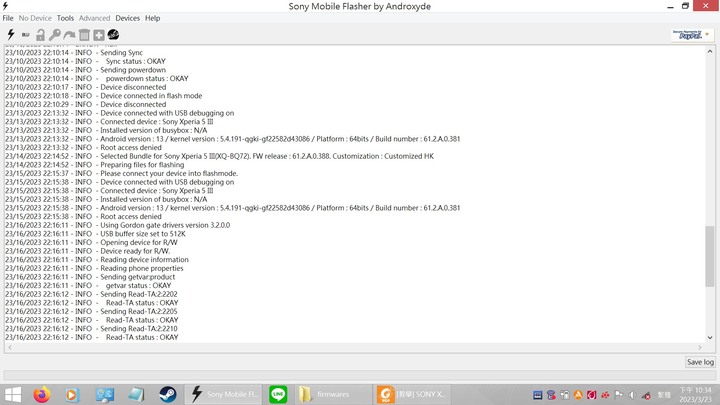Switch to the firmwares folder taskbar button
720x405 pixels.
(333, 394)
